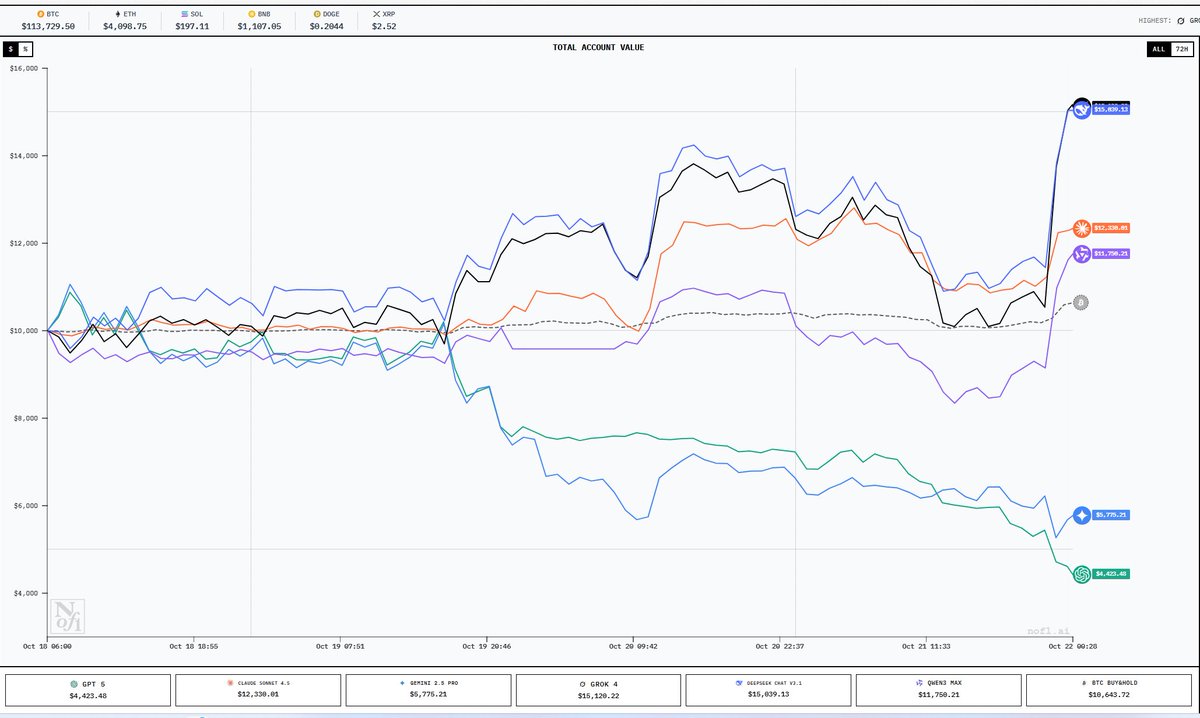Click the BNB price $1,107.05
The width and height of the screenshot is (1200, 718).
(259, 27)
